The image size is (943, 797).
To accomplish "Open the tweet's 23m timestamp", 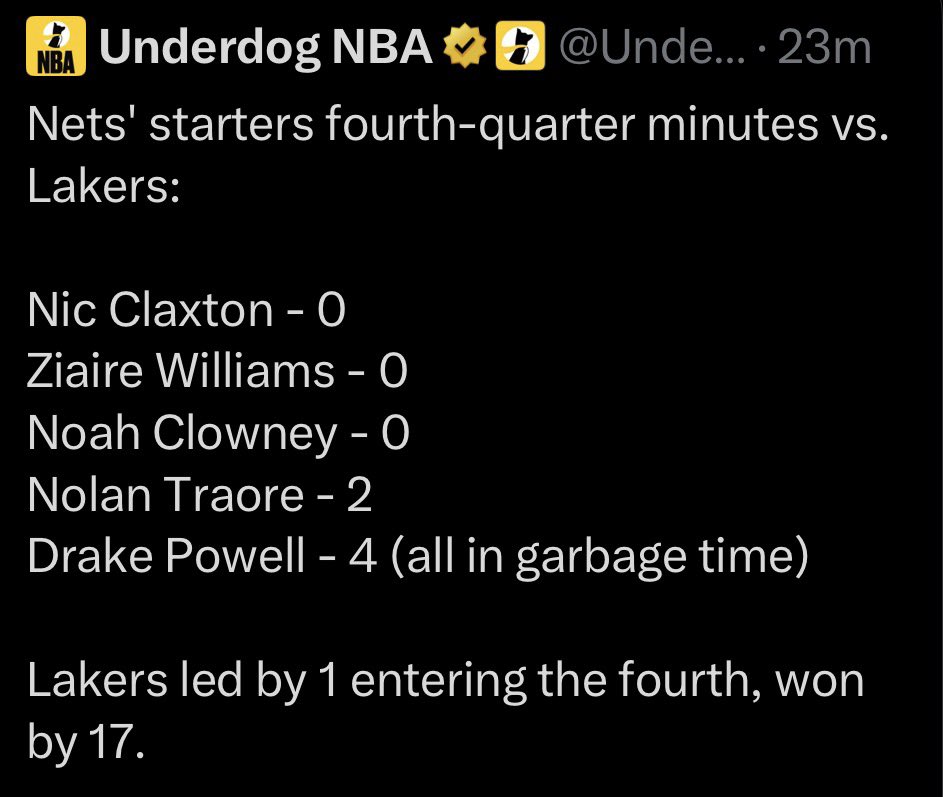I will coord(823,48).
